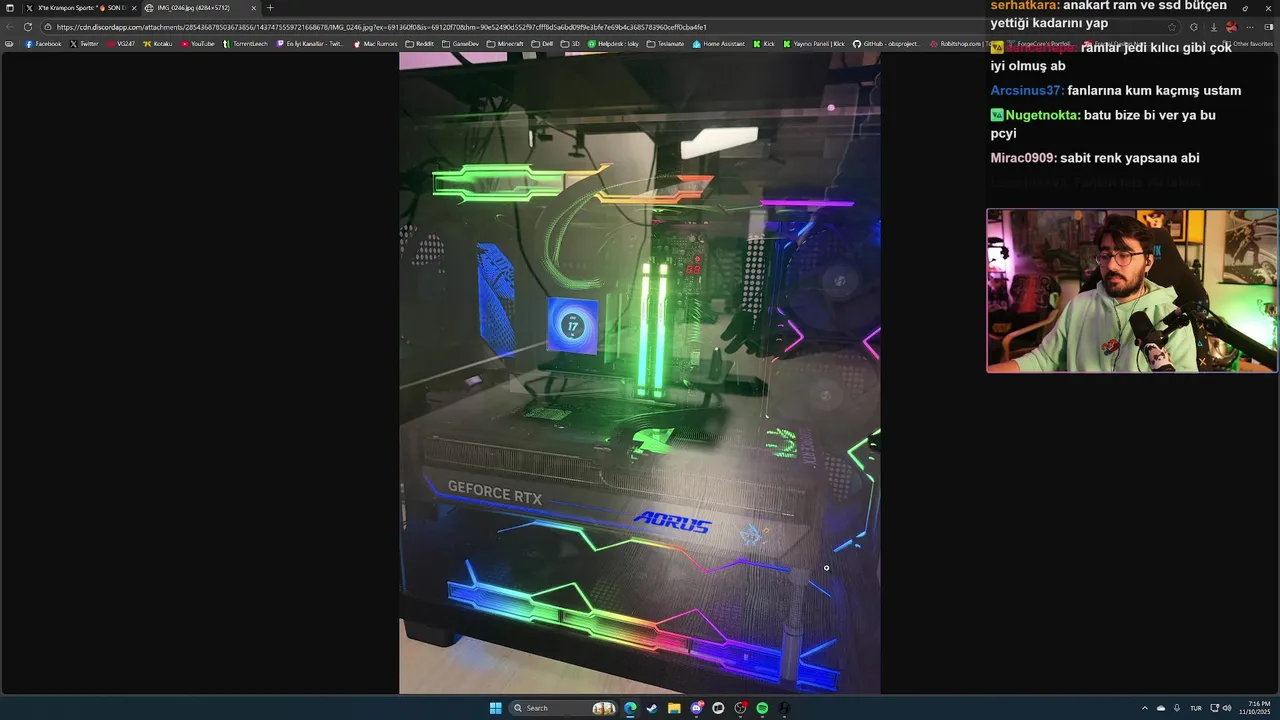
Task: Expand the GameDev bookmarks folder
Action: click(461, 44)
